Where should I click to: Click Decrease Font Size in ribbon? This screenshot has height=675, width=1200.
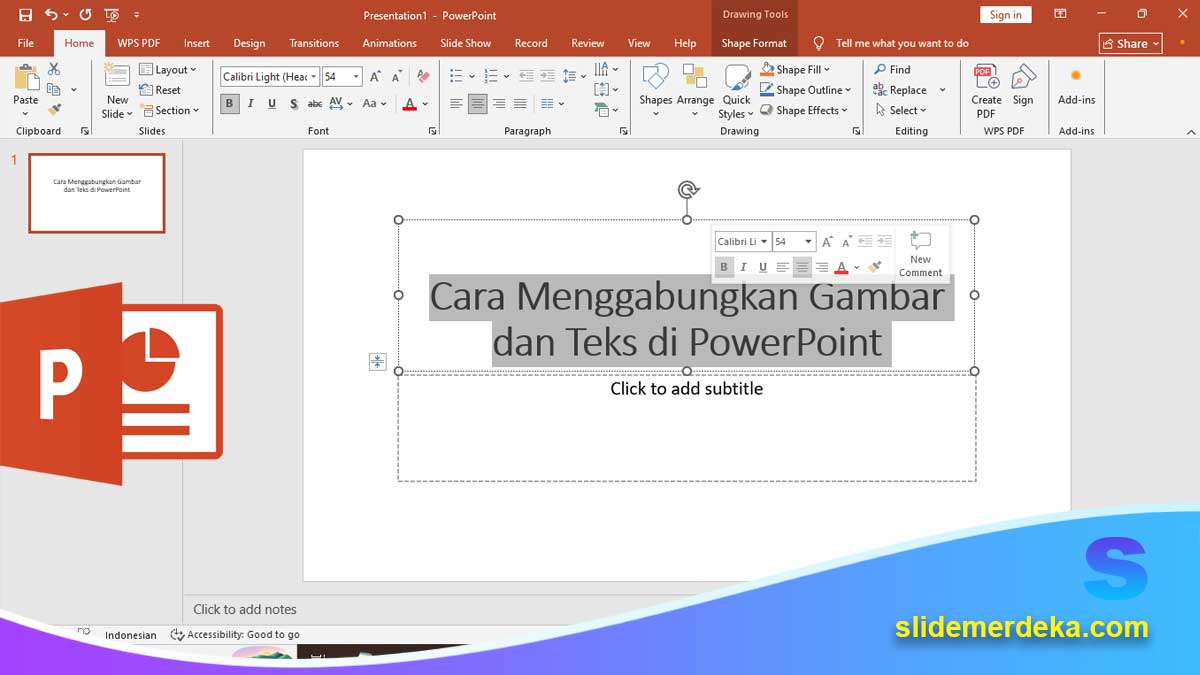click(397, 76)
